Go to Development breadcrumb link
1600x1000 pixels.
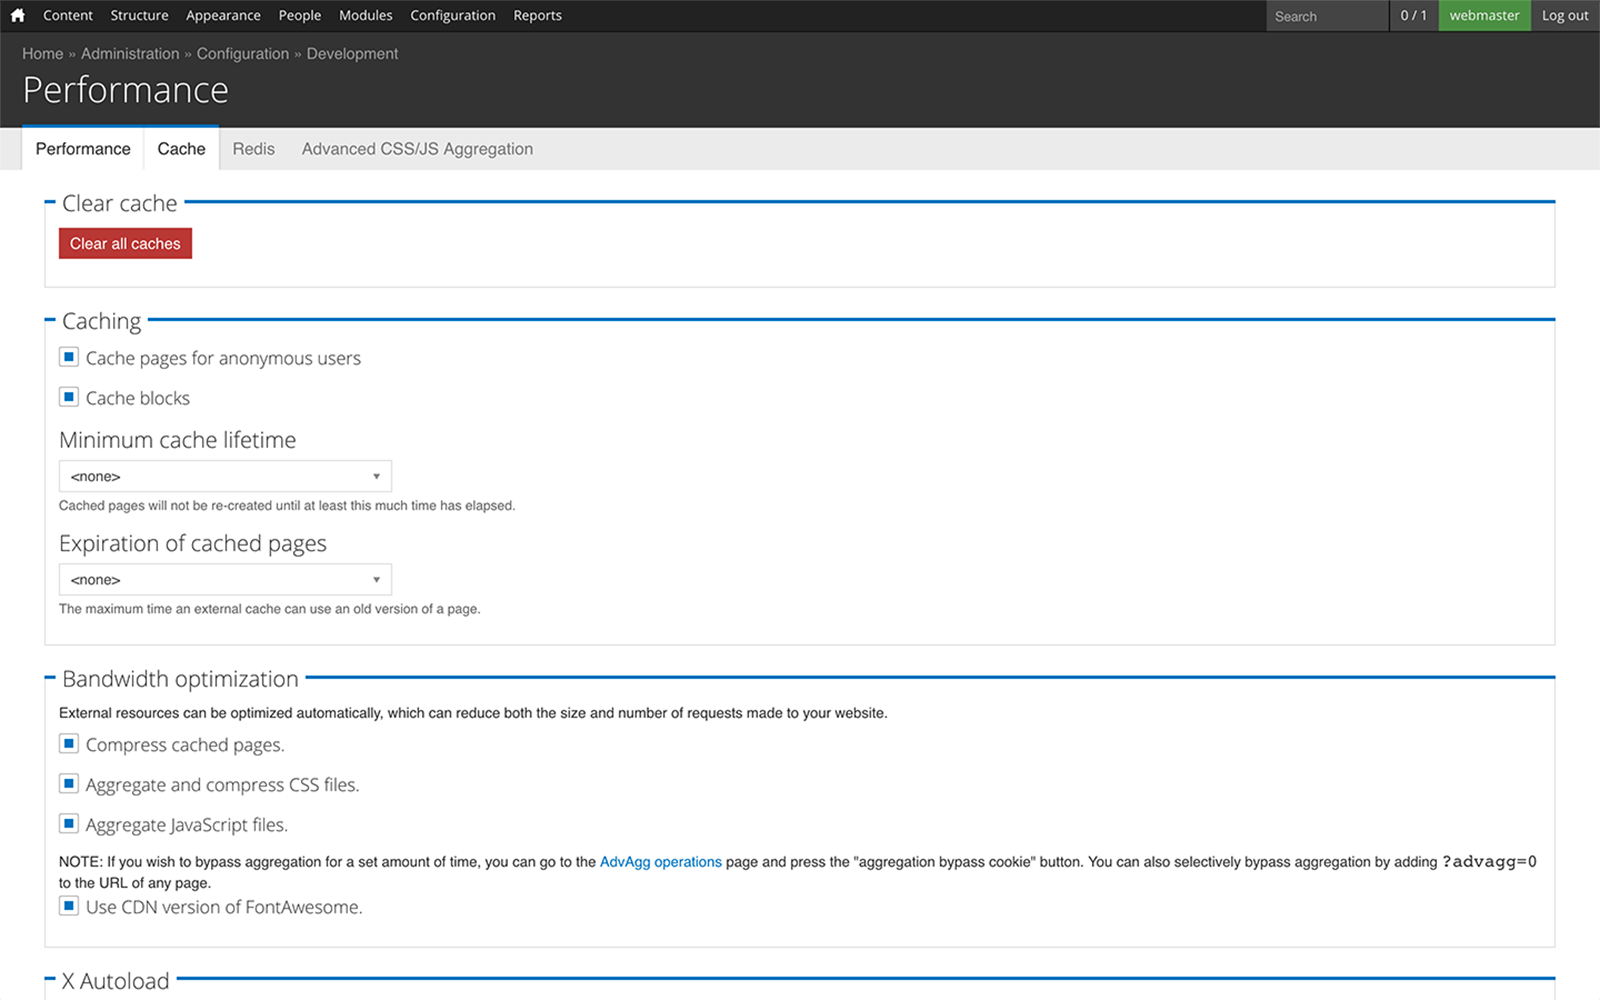(x=352, y=54)
